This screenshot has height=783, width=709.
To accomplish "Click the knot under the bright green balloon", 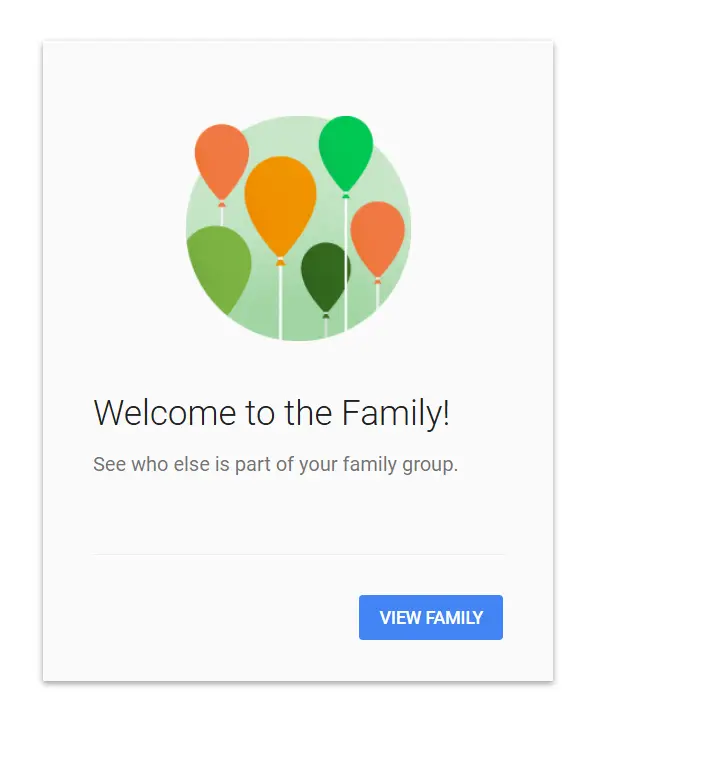I will 346,195.
